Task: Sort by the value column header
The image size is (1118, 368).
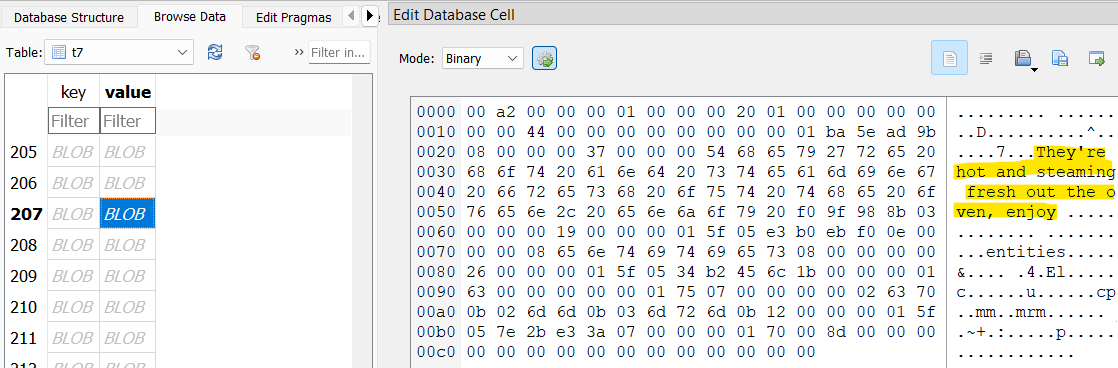Action: (x=128, y=92)
